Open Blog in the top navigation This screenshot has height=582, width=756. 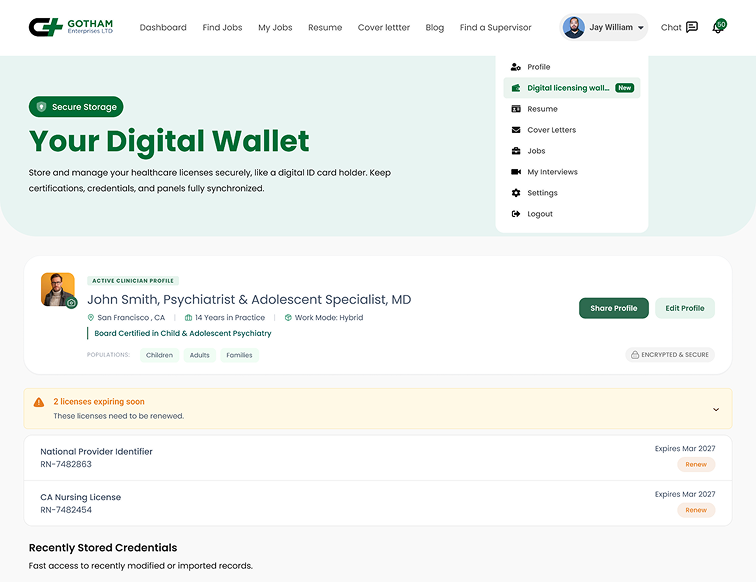point(434,27)
